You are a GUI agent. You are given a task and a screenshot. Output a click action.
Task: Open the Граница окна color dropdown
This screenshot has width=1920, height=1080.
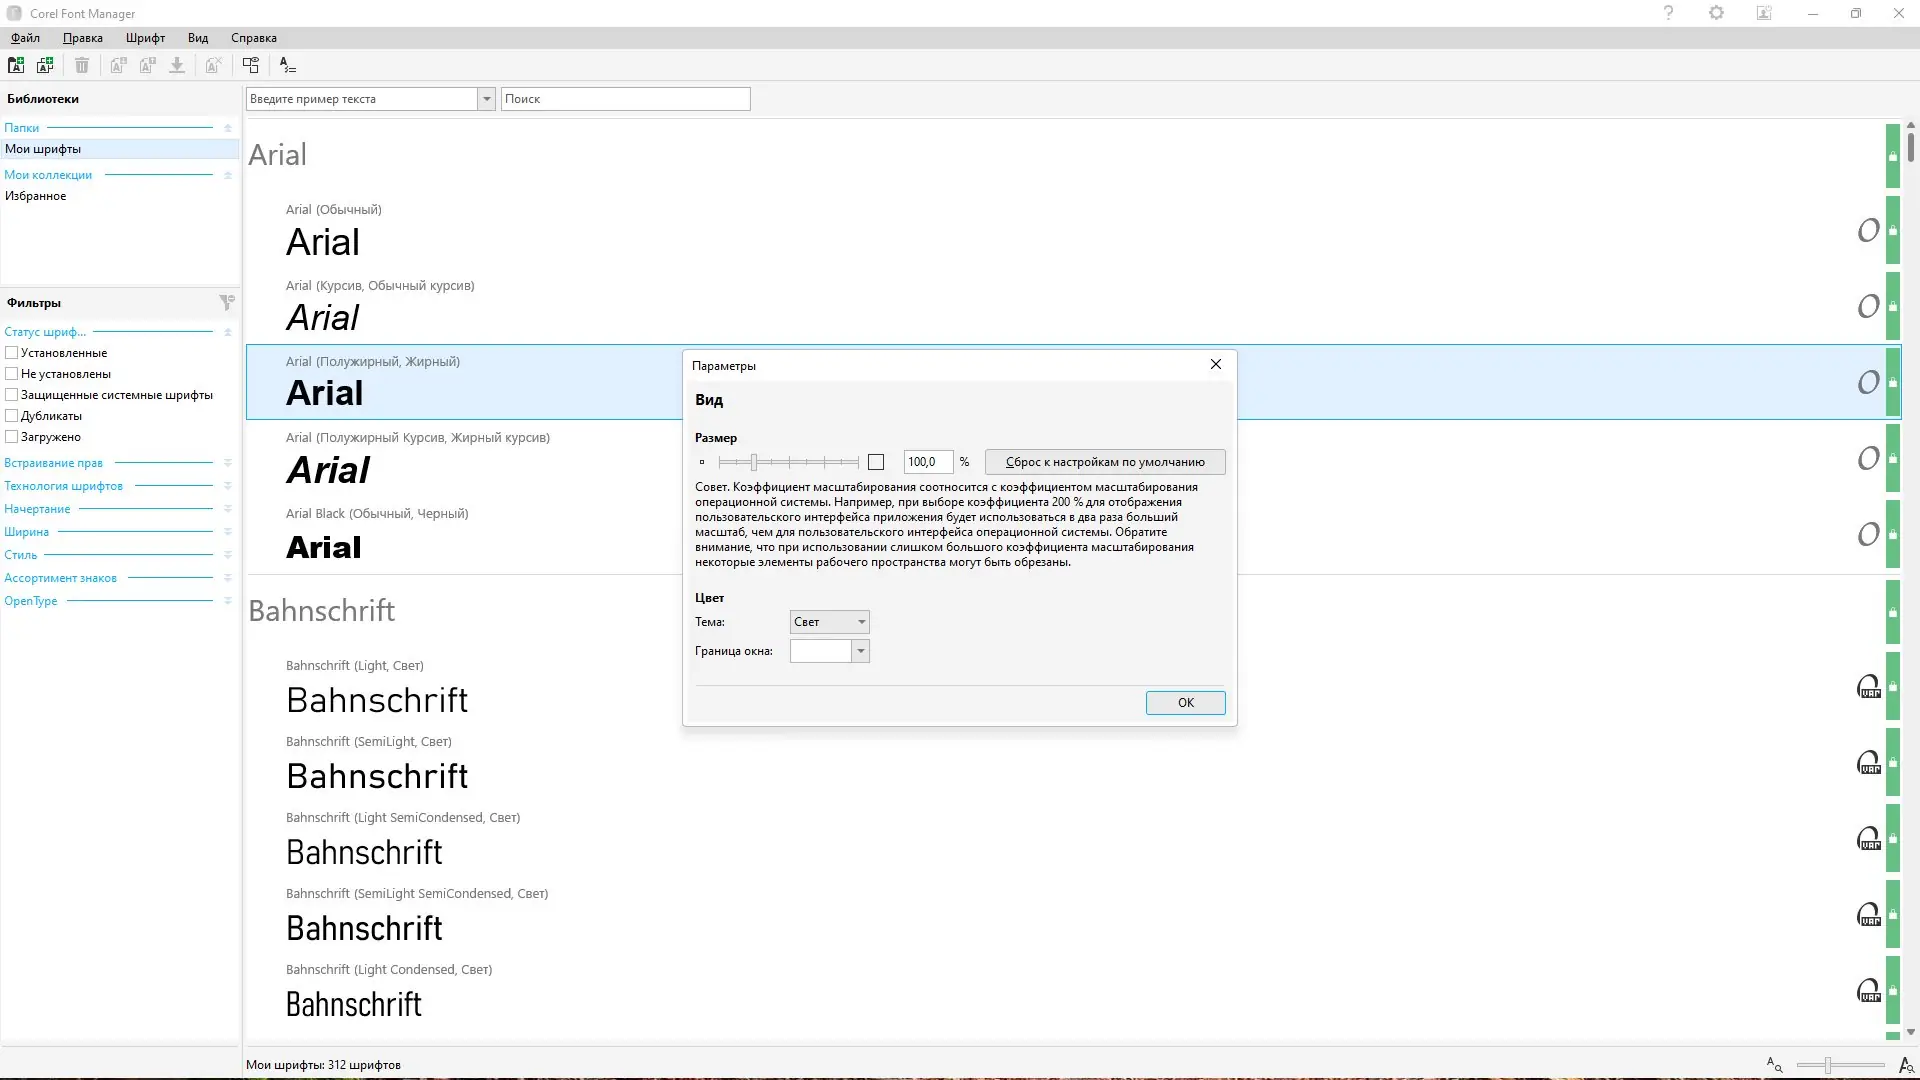pyautogui.click(x=860, y=651)
